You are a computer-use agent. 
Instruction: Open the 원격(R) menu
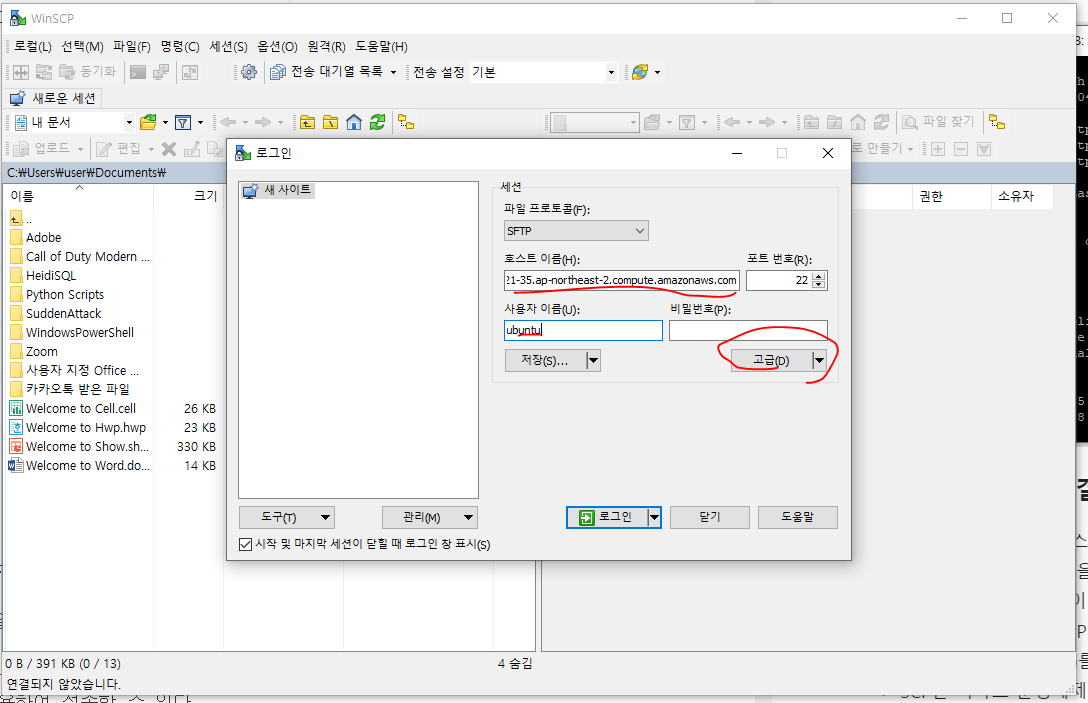pos(326,46)
